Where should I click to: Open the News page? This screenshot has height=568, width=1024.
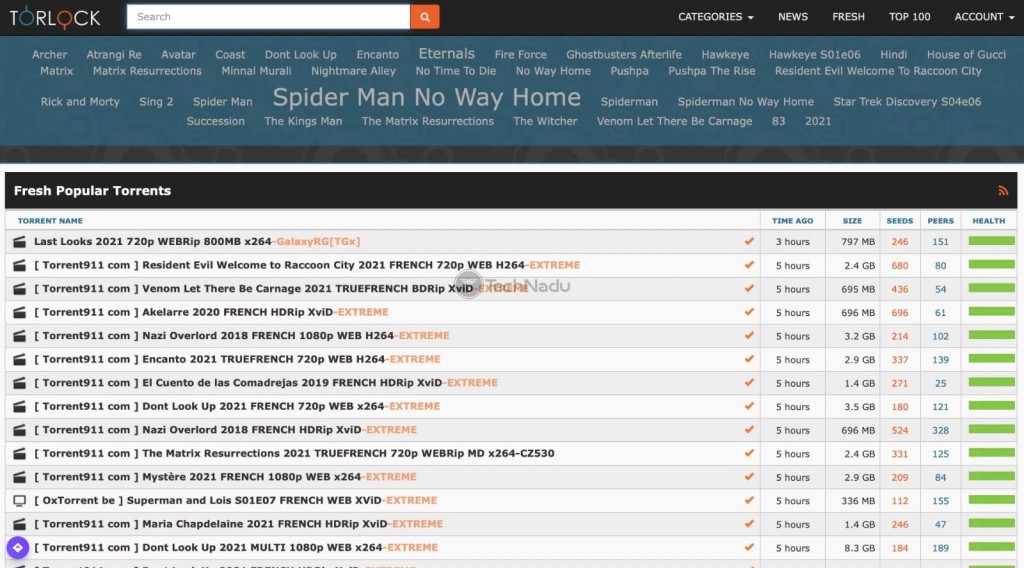point(793,17)
